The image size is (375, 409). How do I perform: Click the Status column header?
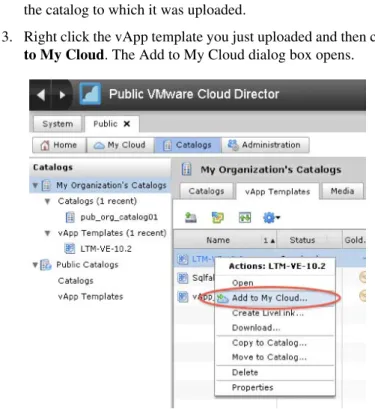point(302,240)
